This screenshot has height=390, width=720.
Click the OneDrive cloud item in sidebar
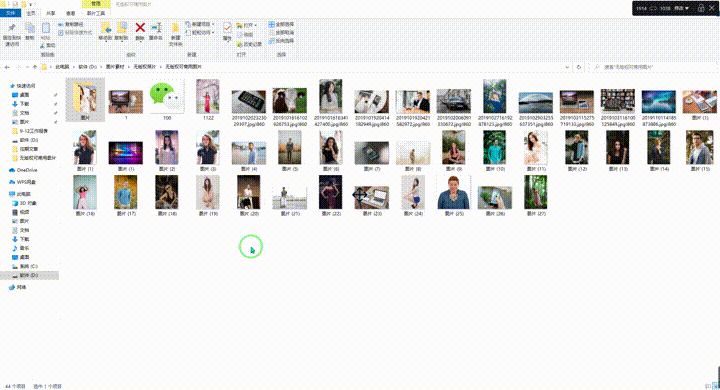coord(23,170)
